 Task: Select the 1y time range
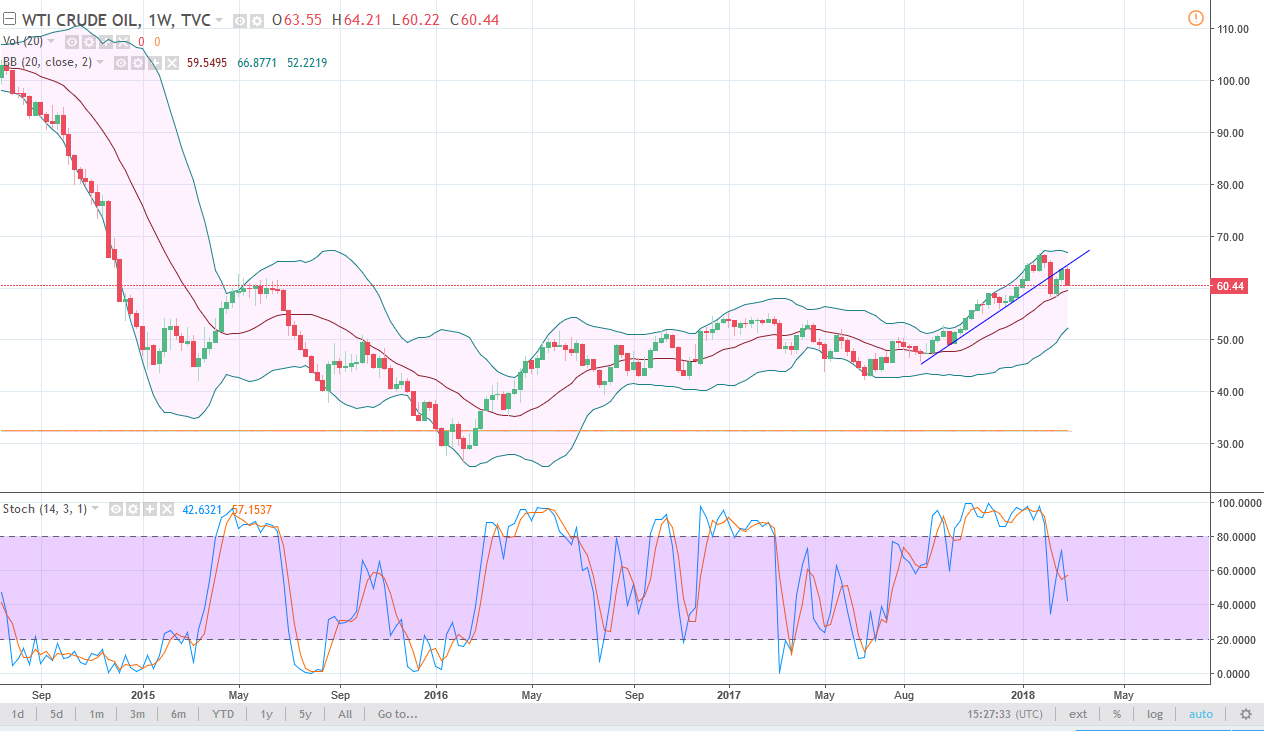pos(266,714)
